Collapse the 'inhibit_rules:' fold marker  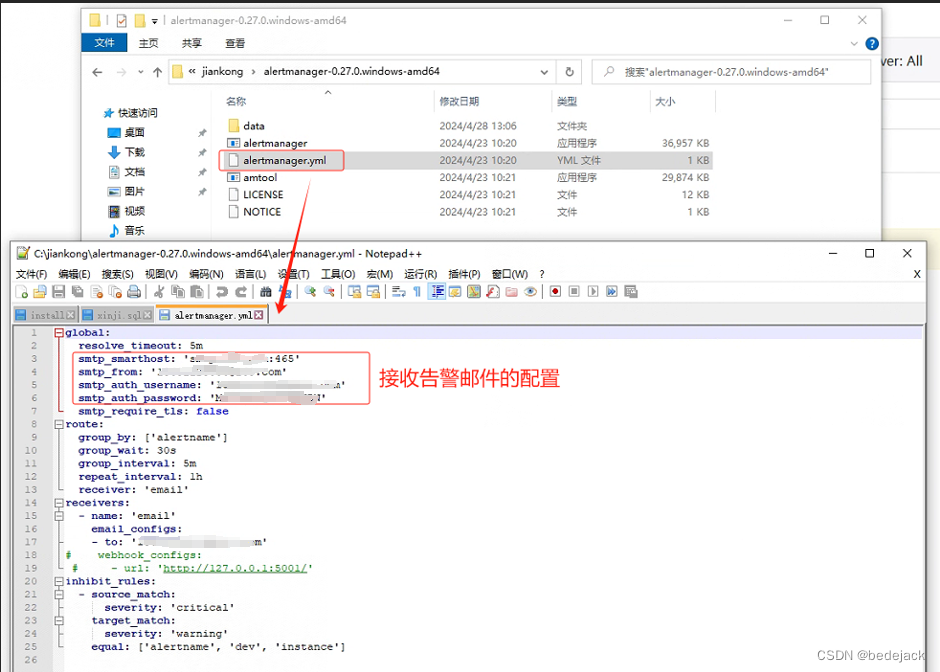[x=59, y=581]
